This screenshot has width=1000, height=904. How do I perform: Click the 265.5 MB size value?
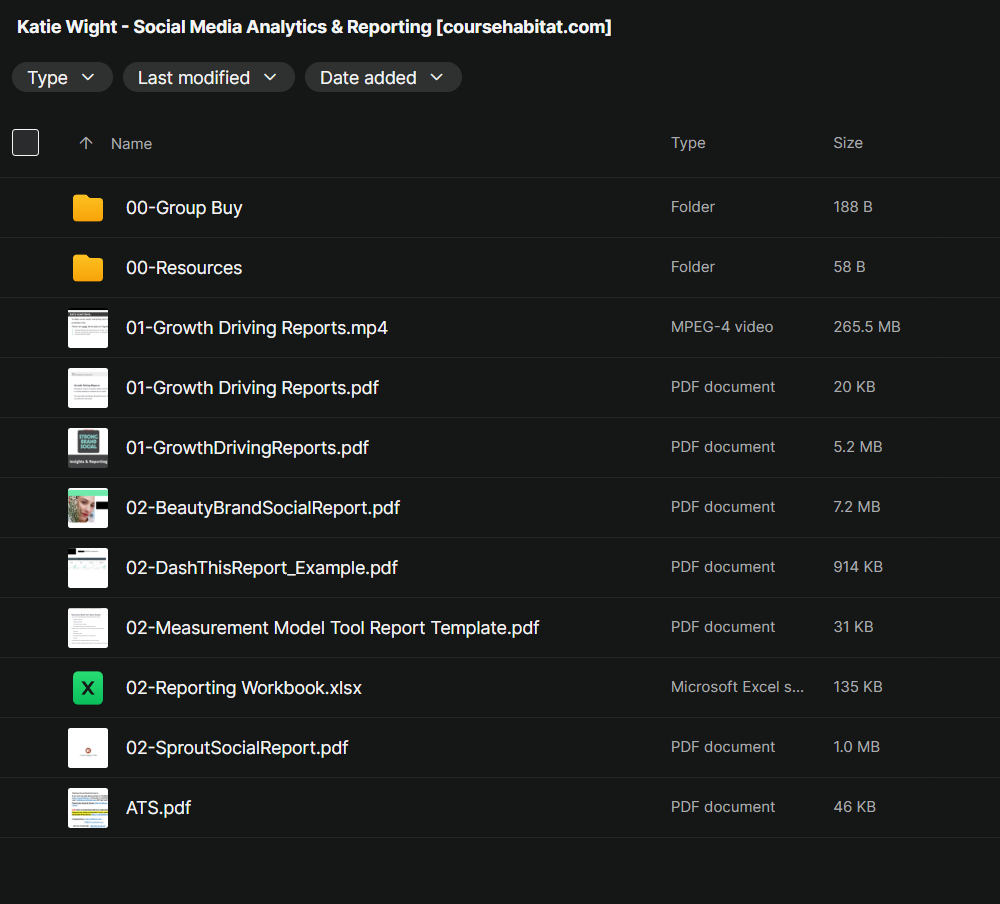tap(867, 327)
